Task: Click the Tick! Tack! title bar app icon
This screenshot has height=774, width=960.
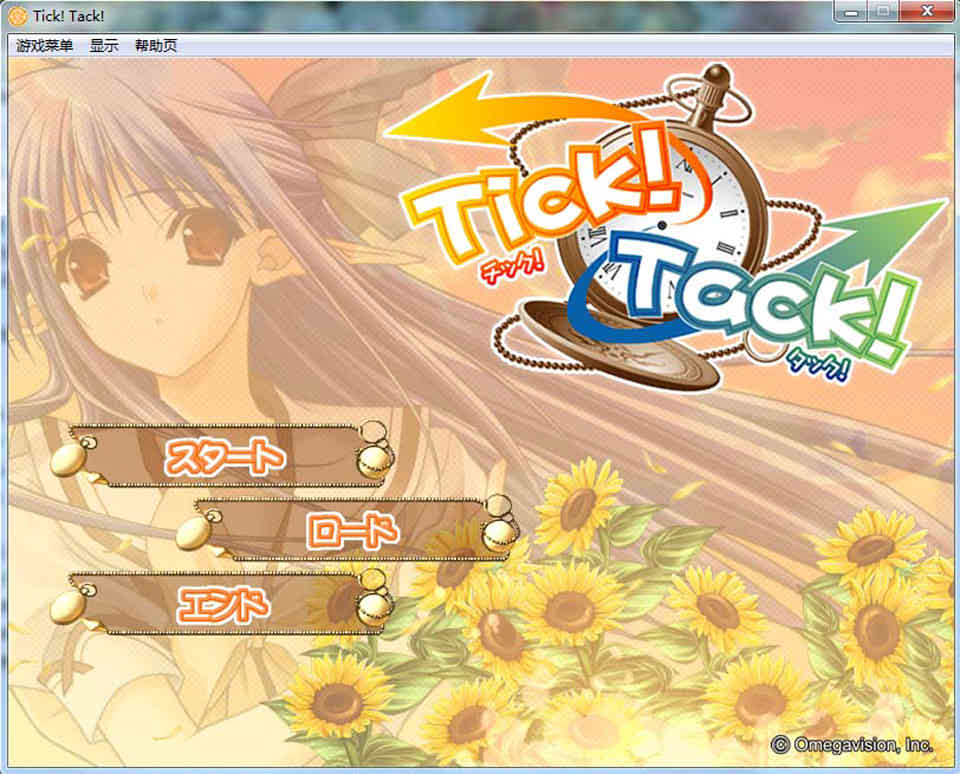Action: click(15, 16)
